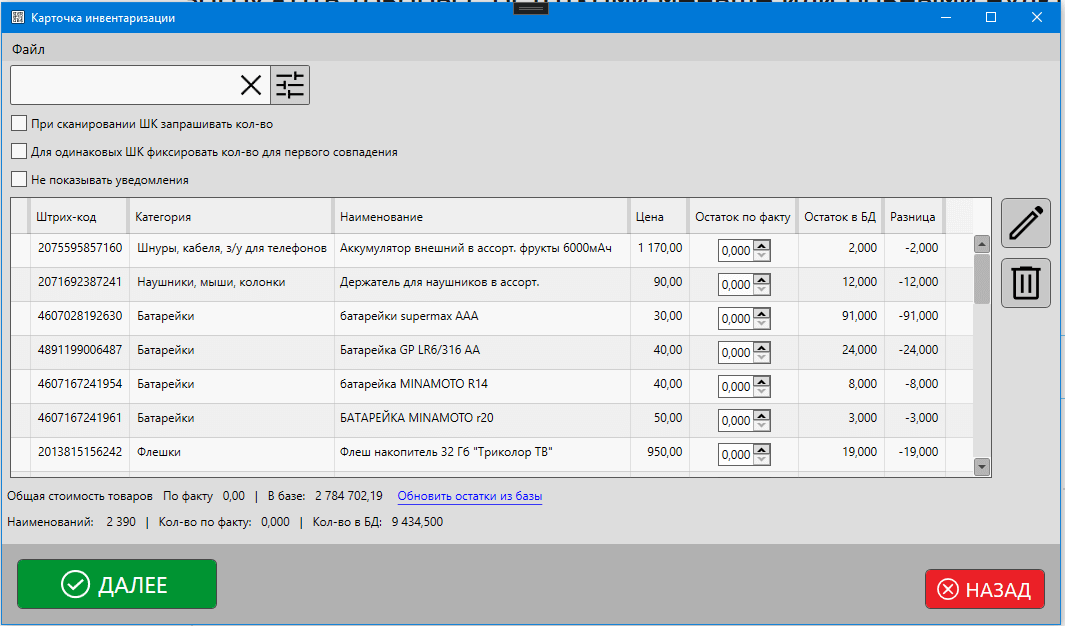Click the trash delete icon

pos(1025,282)
